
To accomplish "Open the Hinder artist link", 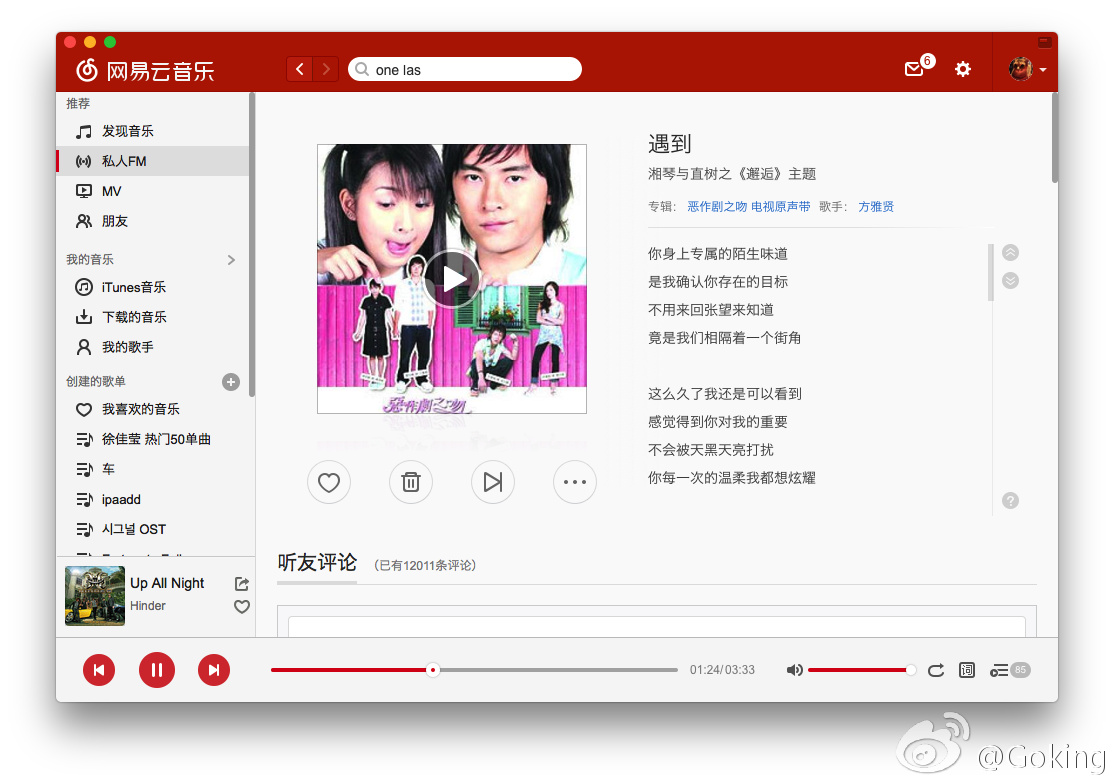I will click(x=148, y=606).
